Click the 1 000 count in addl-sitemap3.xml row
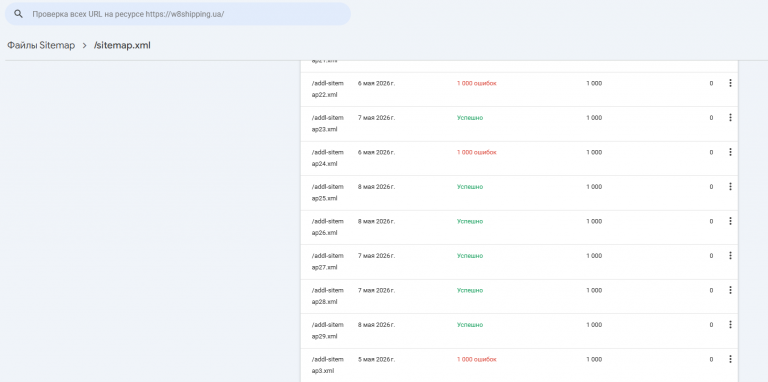This screenshot has width=768, height=382. coord(594,359)
